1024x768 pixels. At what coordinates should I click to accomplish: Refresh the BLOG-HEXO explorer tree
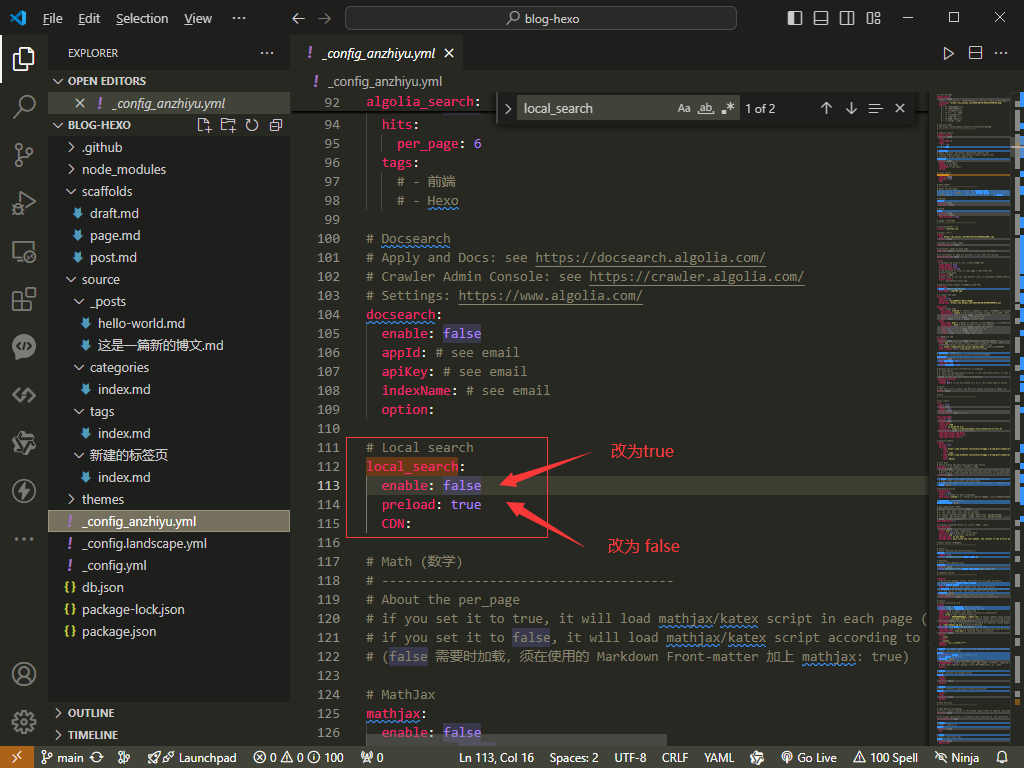coord(252,125)
